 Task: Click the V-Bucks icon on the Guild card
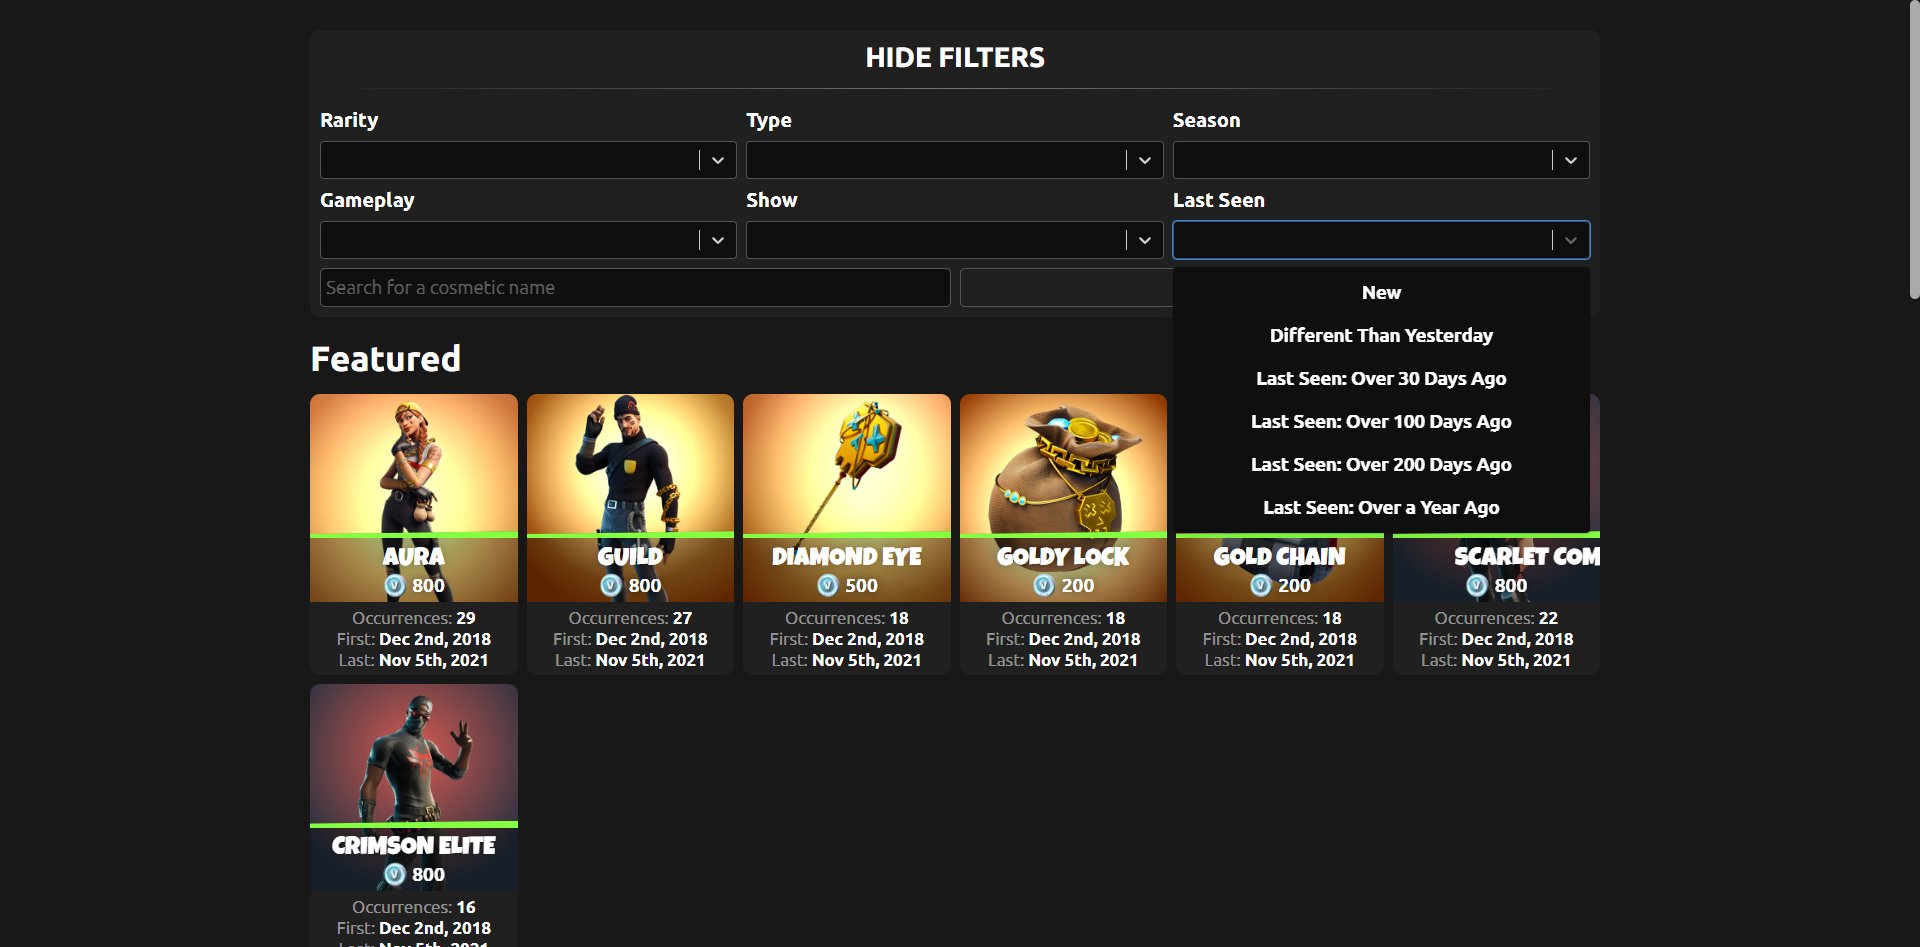pos(611,585)
